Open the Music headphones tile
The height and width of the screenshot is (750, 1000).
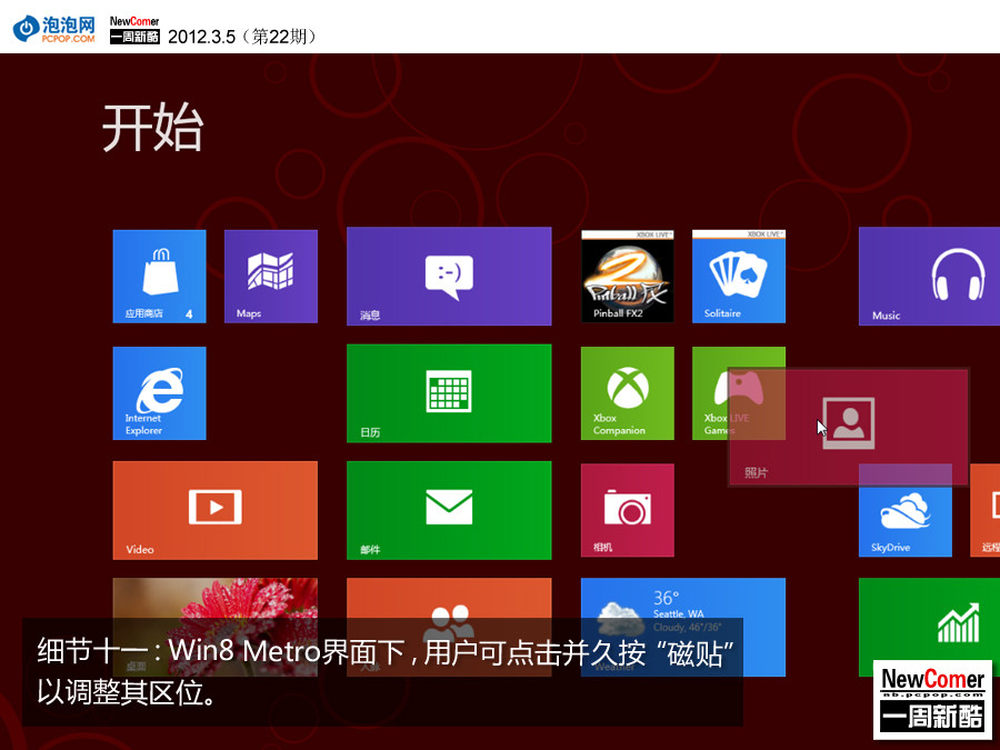928,276
